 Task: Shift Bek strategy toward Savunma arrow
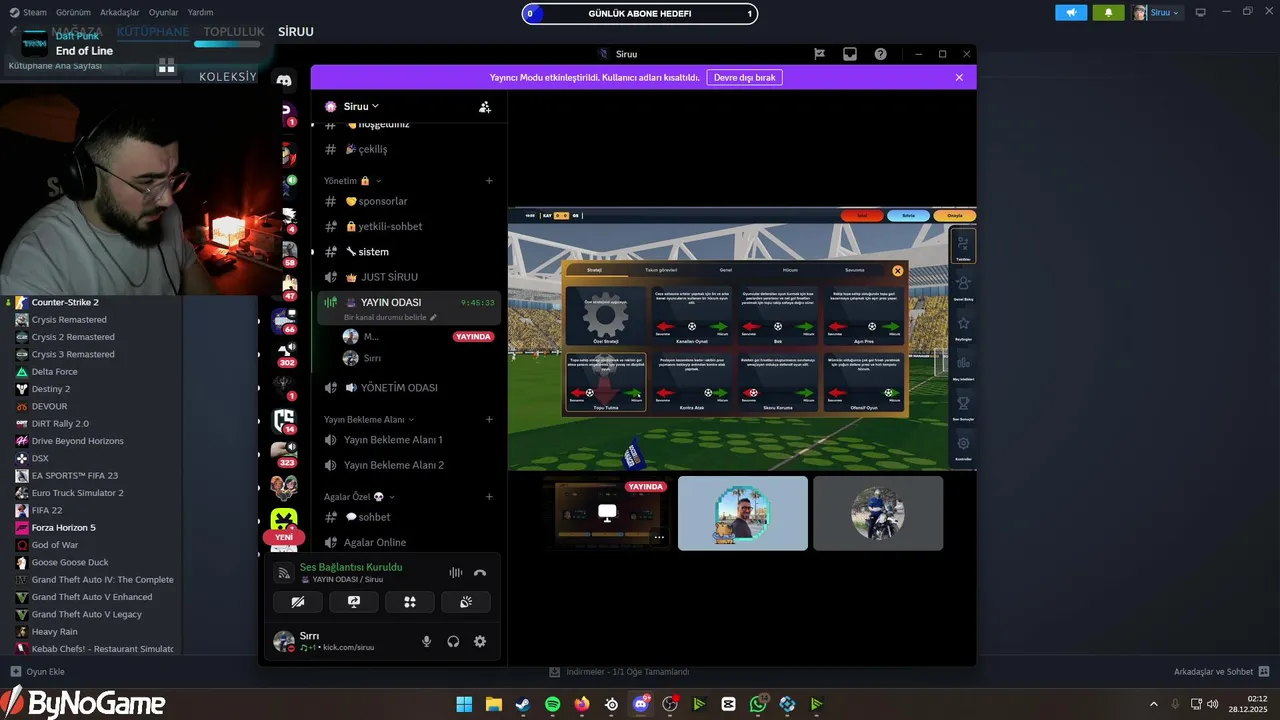point(750,326)
